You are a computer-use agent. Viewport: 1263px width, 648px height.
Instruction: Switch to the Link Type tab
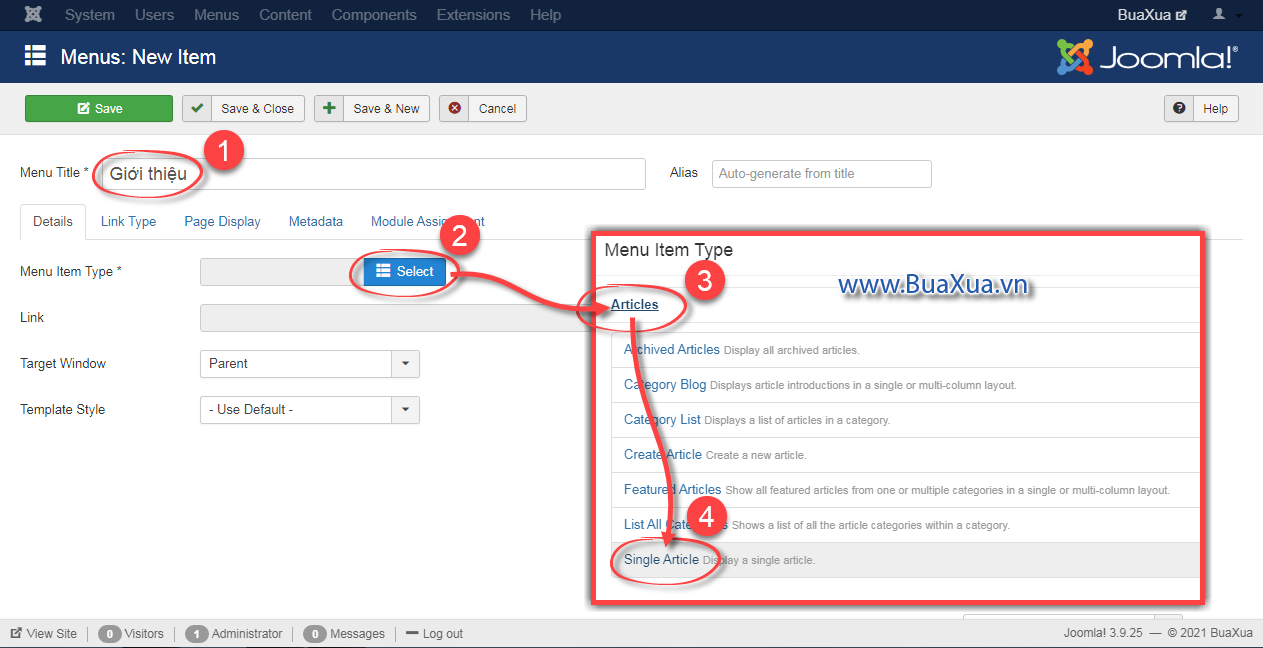tap(128, 222)
